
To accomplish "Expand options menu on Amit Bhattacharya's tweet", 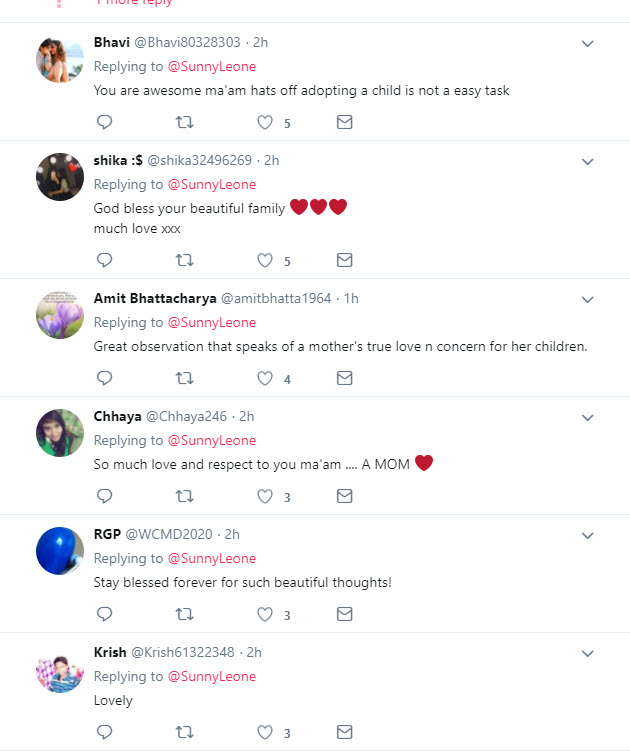I will [x=588, y=300].
